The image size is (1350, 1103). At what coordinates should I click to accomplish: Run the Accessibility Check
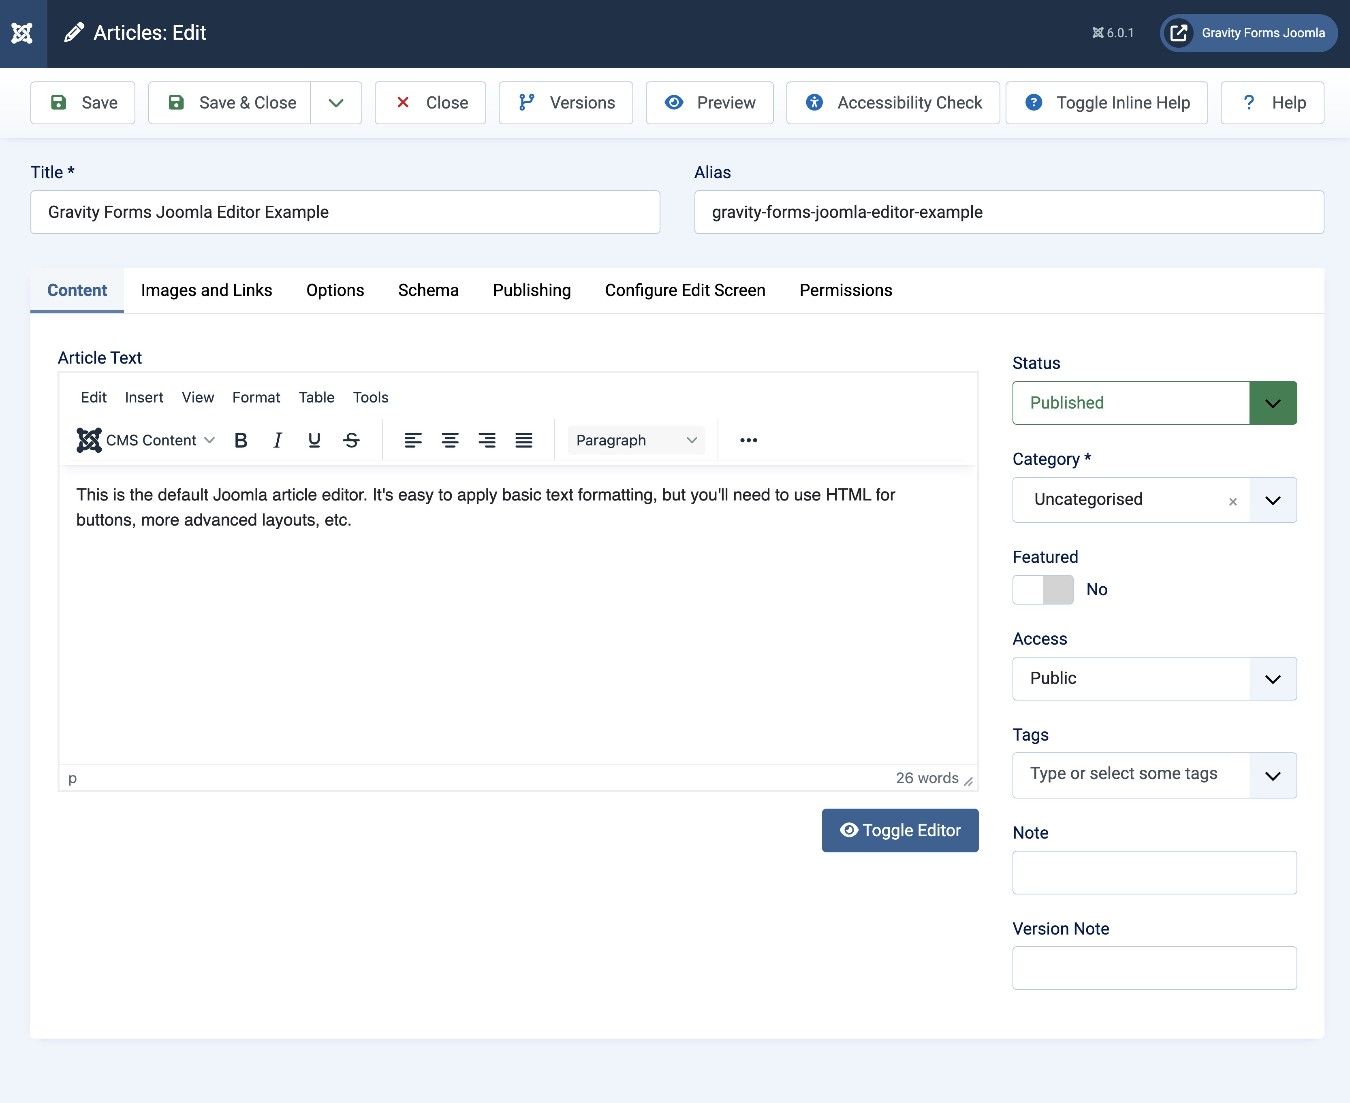(x=891, y=102)
